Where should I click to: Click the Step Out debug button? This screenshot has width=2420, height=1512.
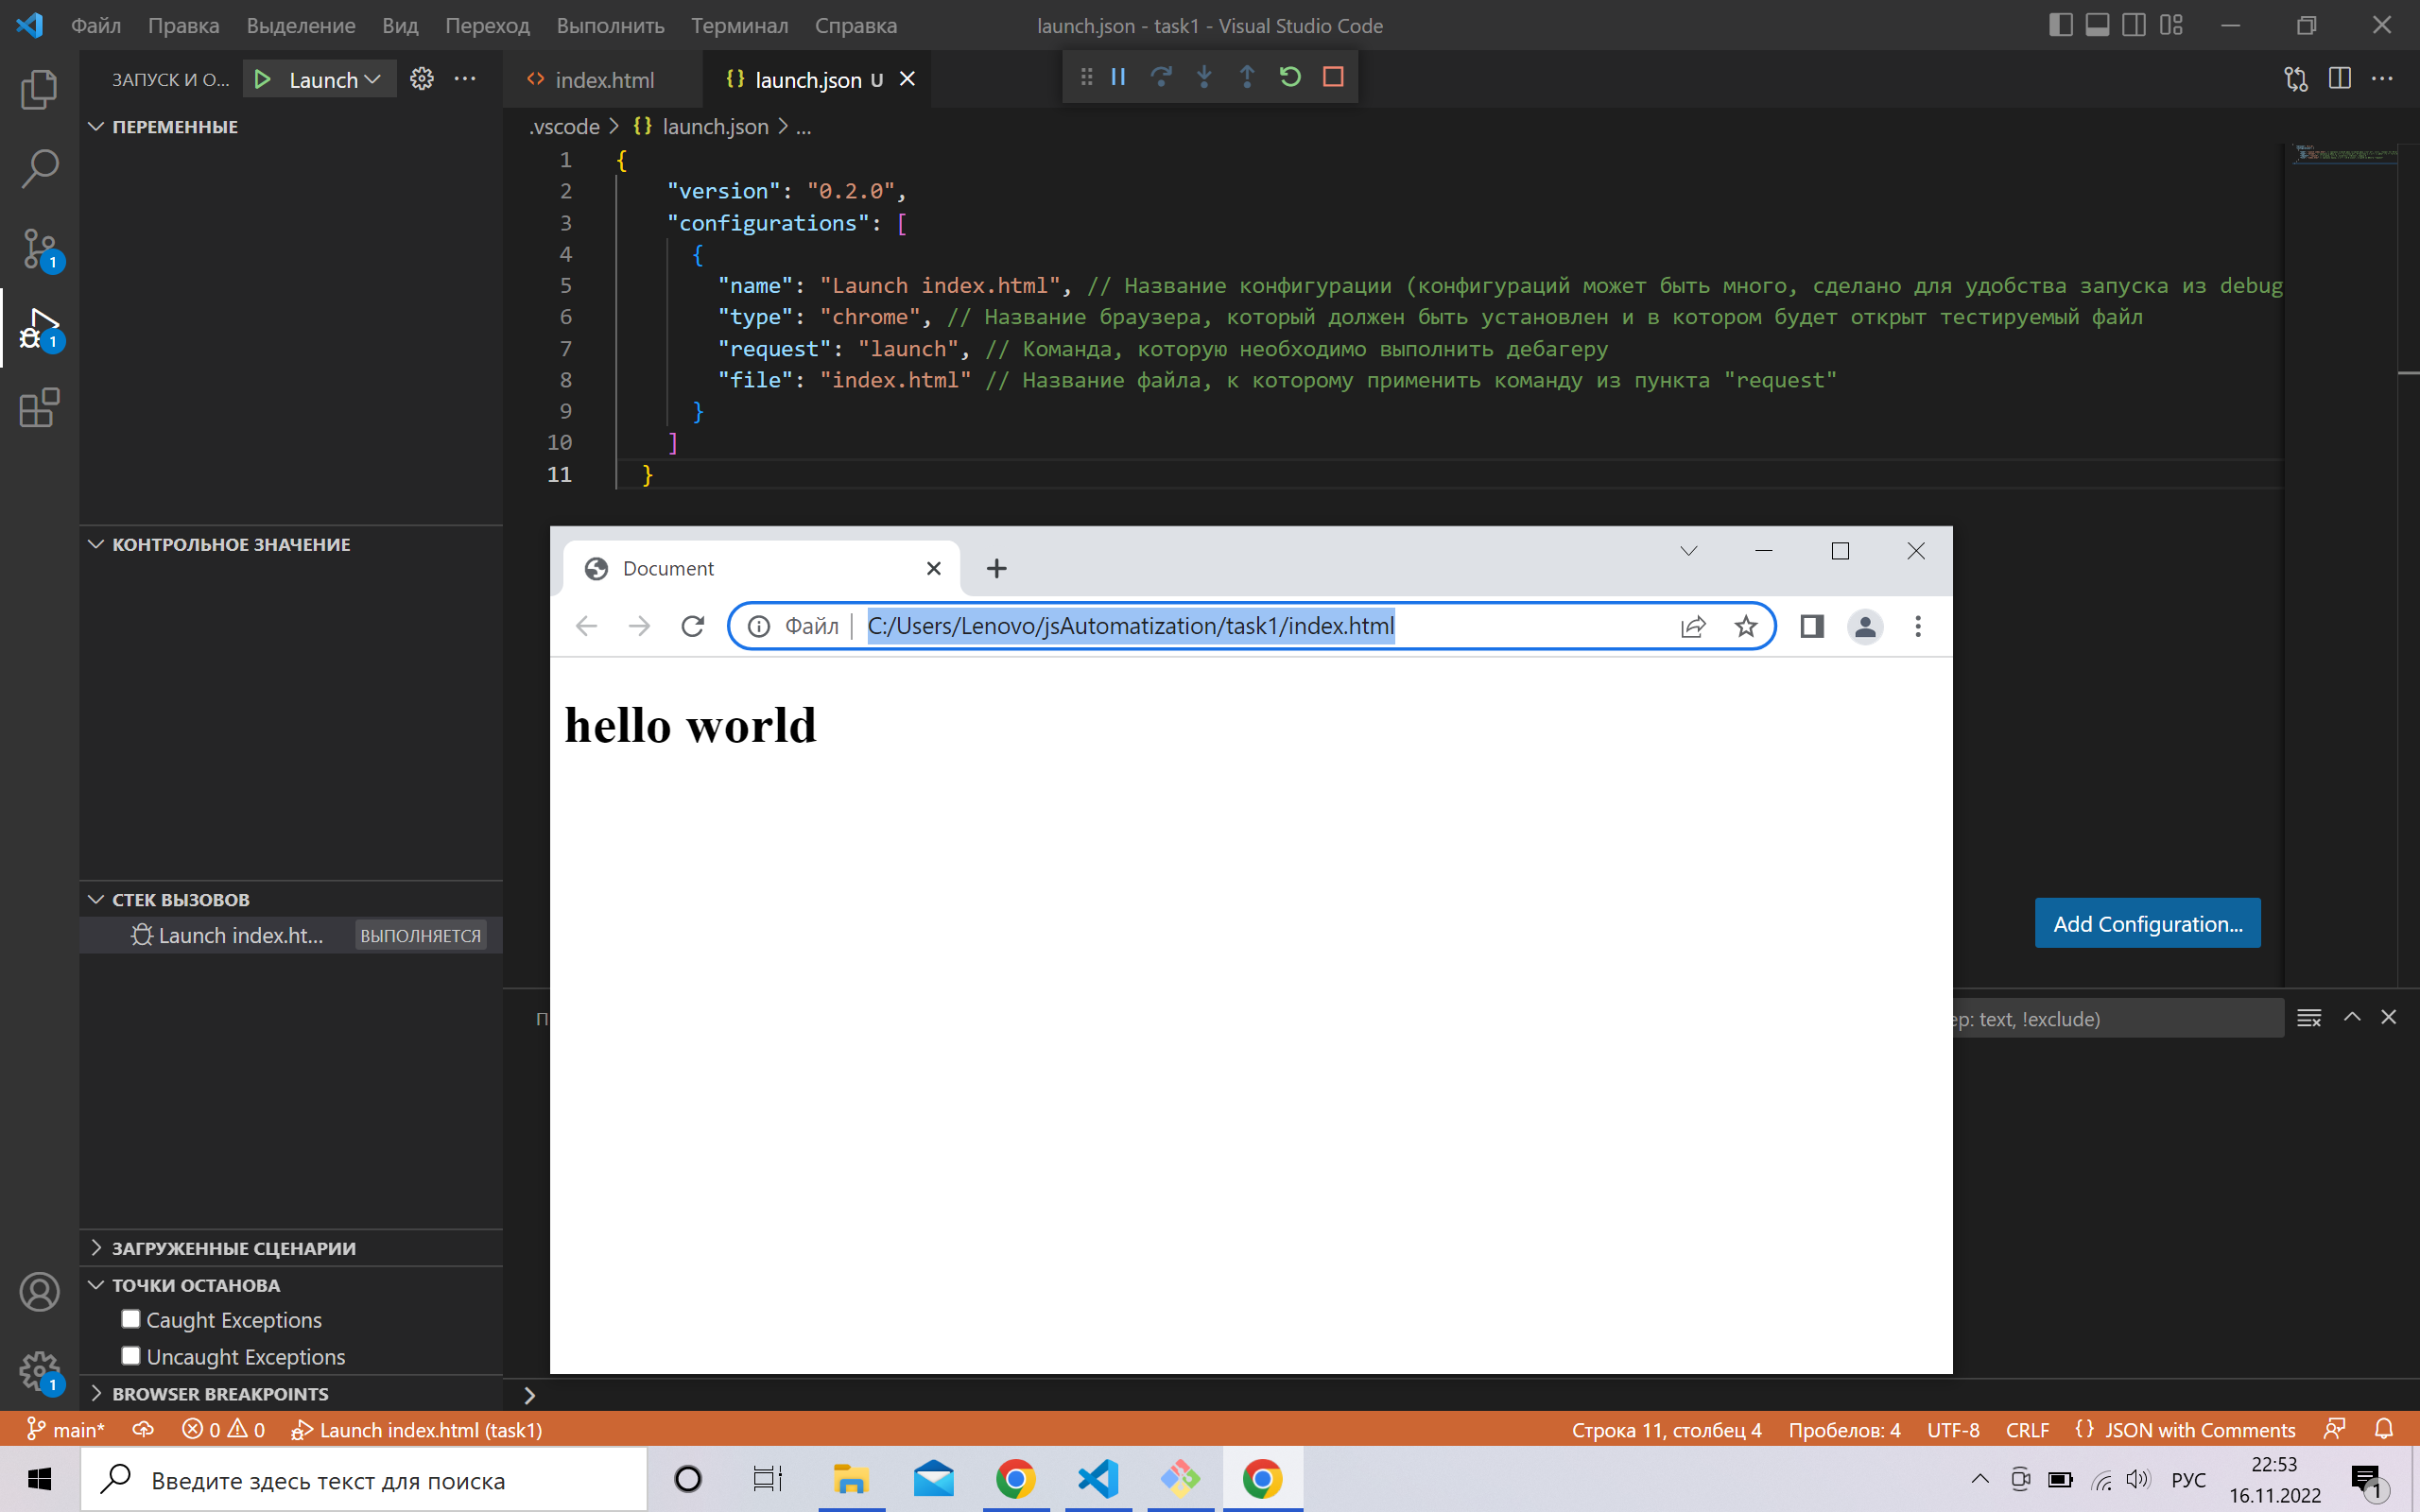coord(1247,77)
